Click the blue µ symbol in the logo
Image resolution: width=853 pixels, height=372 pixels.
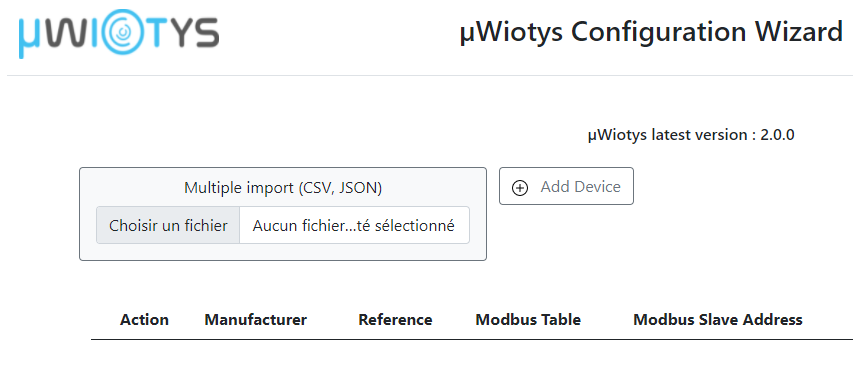(33, 37)
